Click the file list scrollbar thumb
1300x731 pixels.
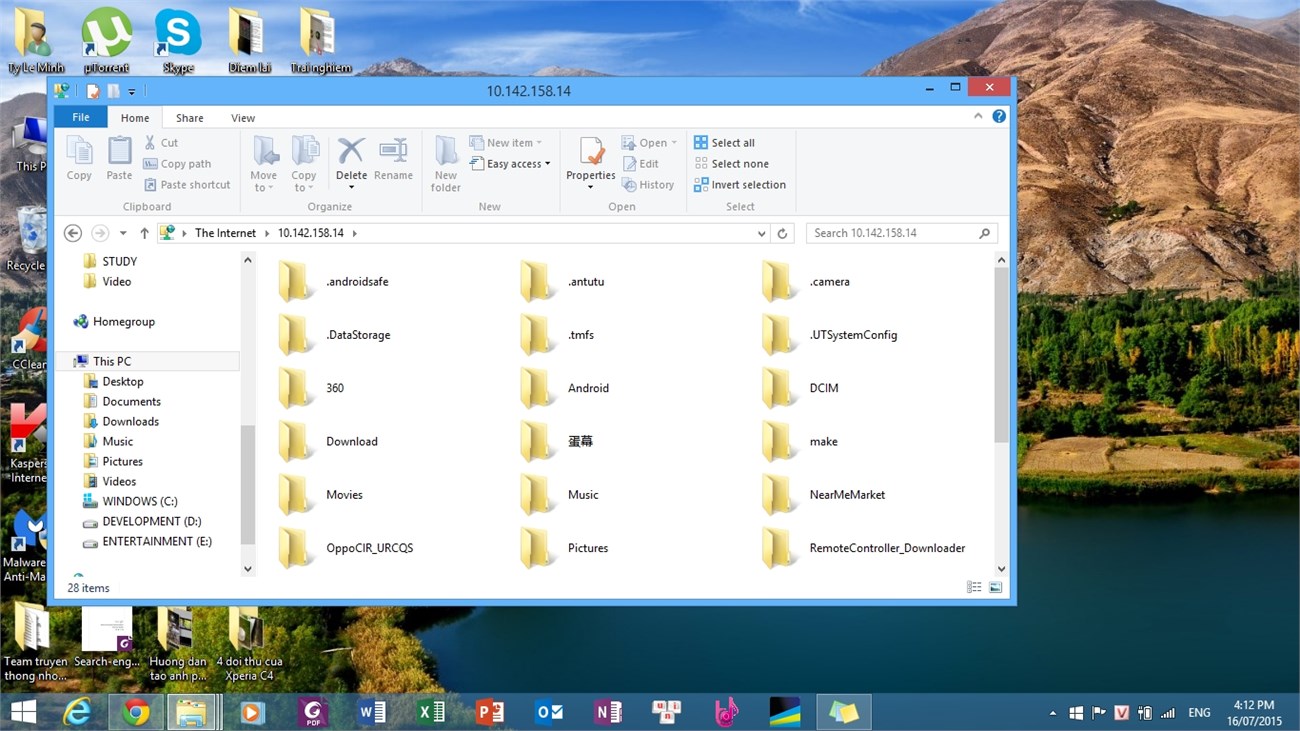pos(1001,355)
